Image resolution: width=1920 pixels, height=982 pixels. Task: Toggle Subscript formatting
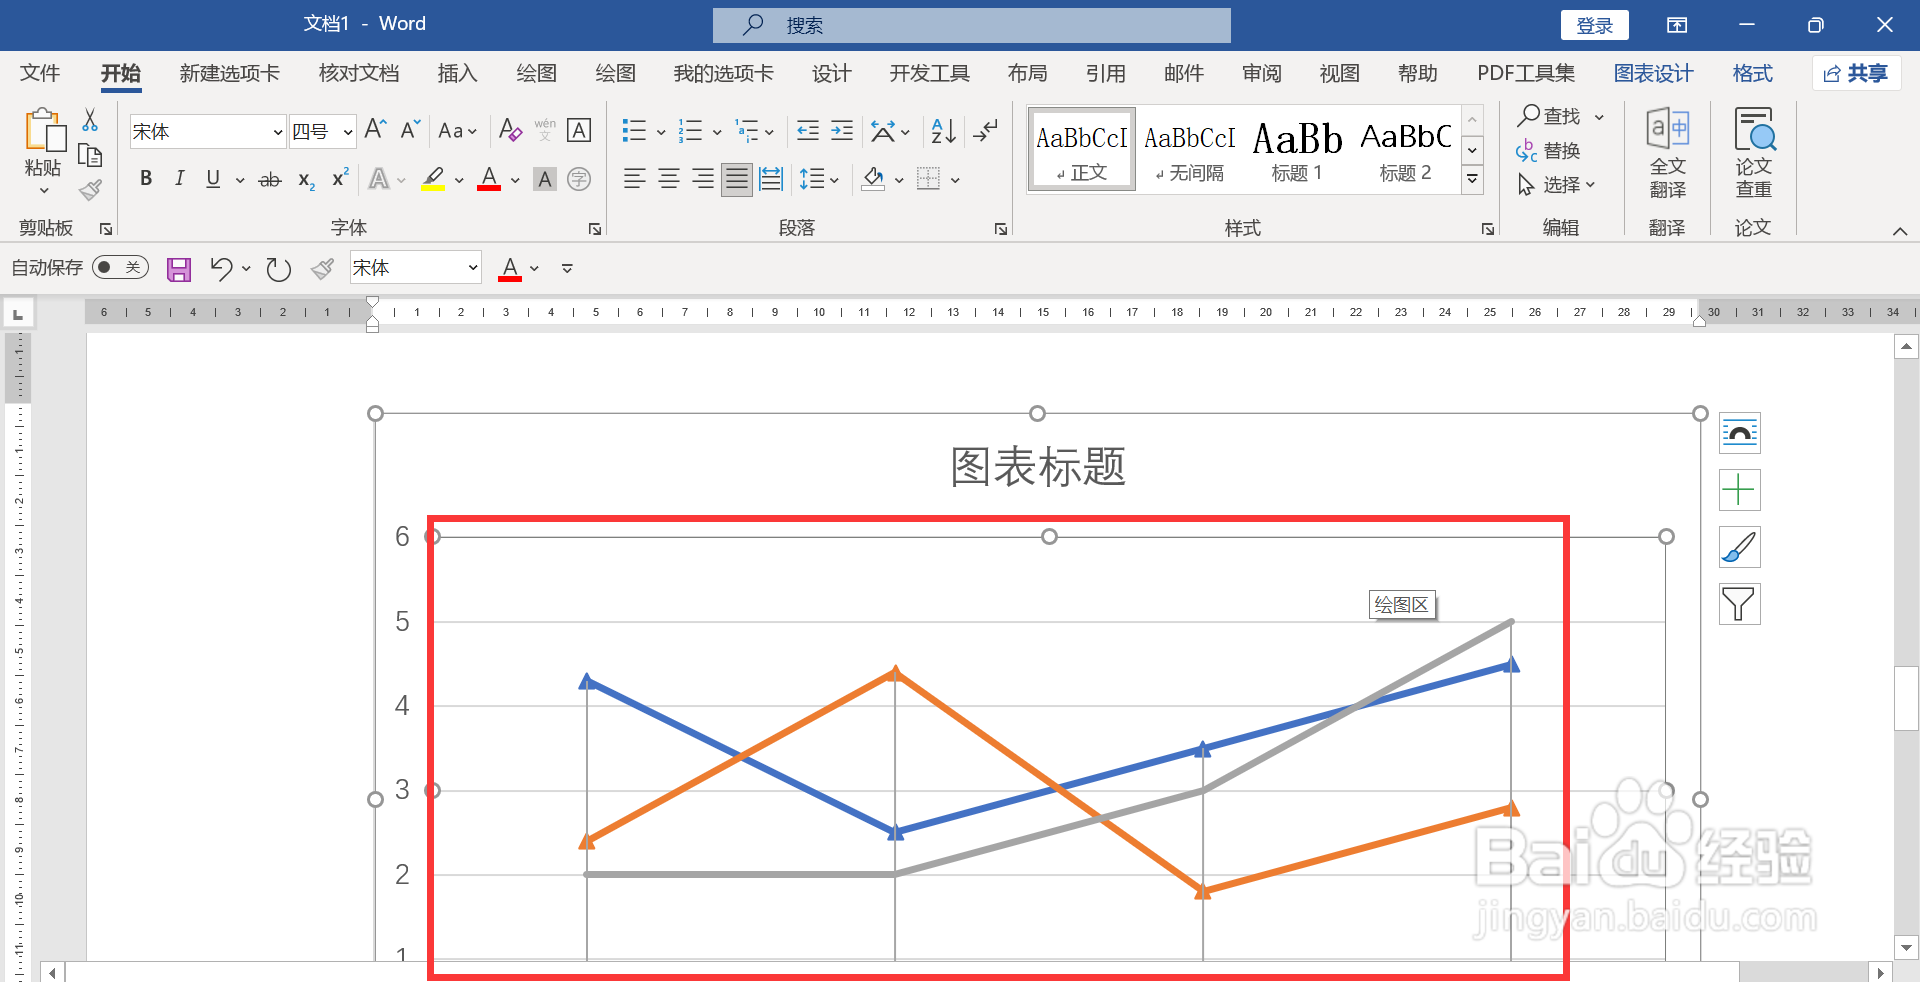(306, 180)
